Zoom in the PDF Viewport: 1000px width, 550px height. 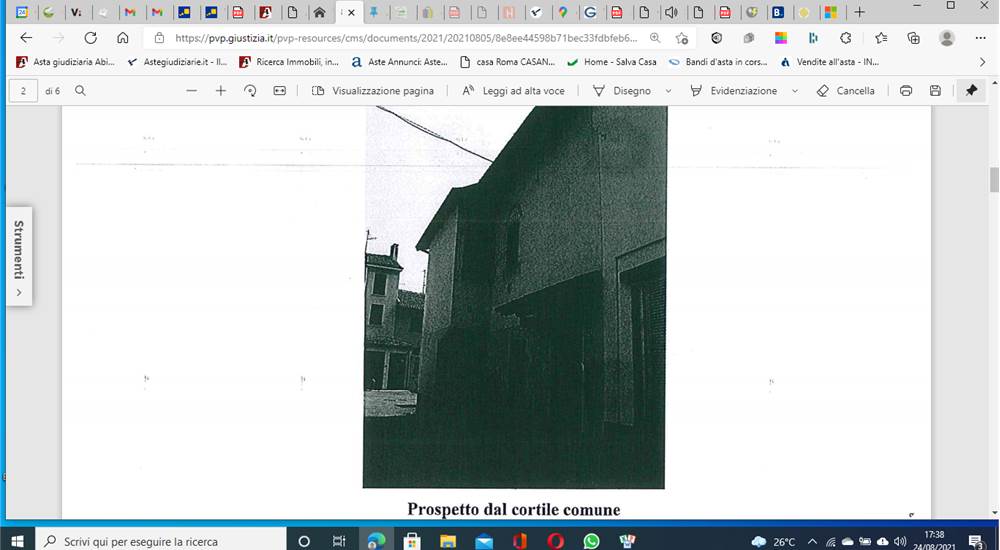[221, 91]
